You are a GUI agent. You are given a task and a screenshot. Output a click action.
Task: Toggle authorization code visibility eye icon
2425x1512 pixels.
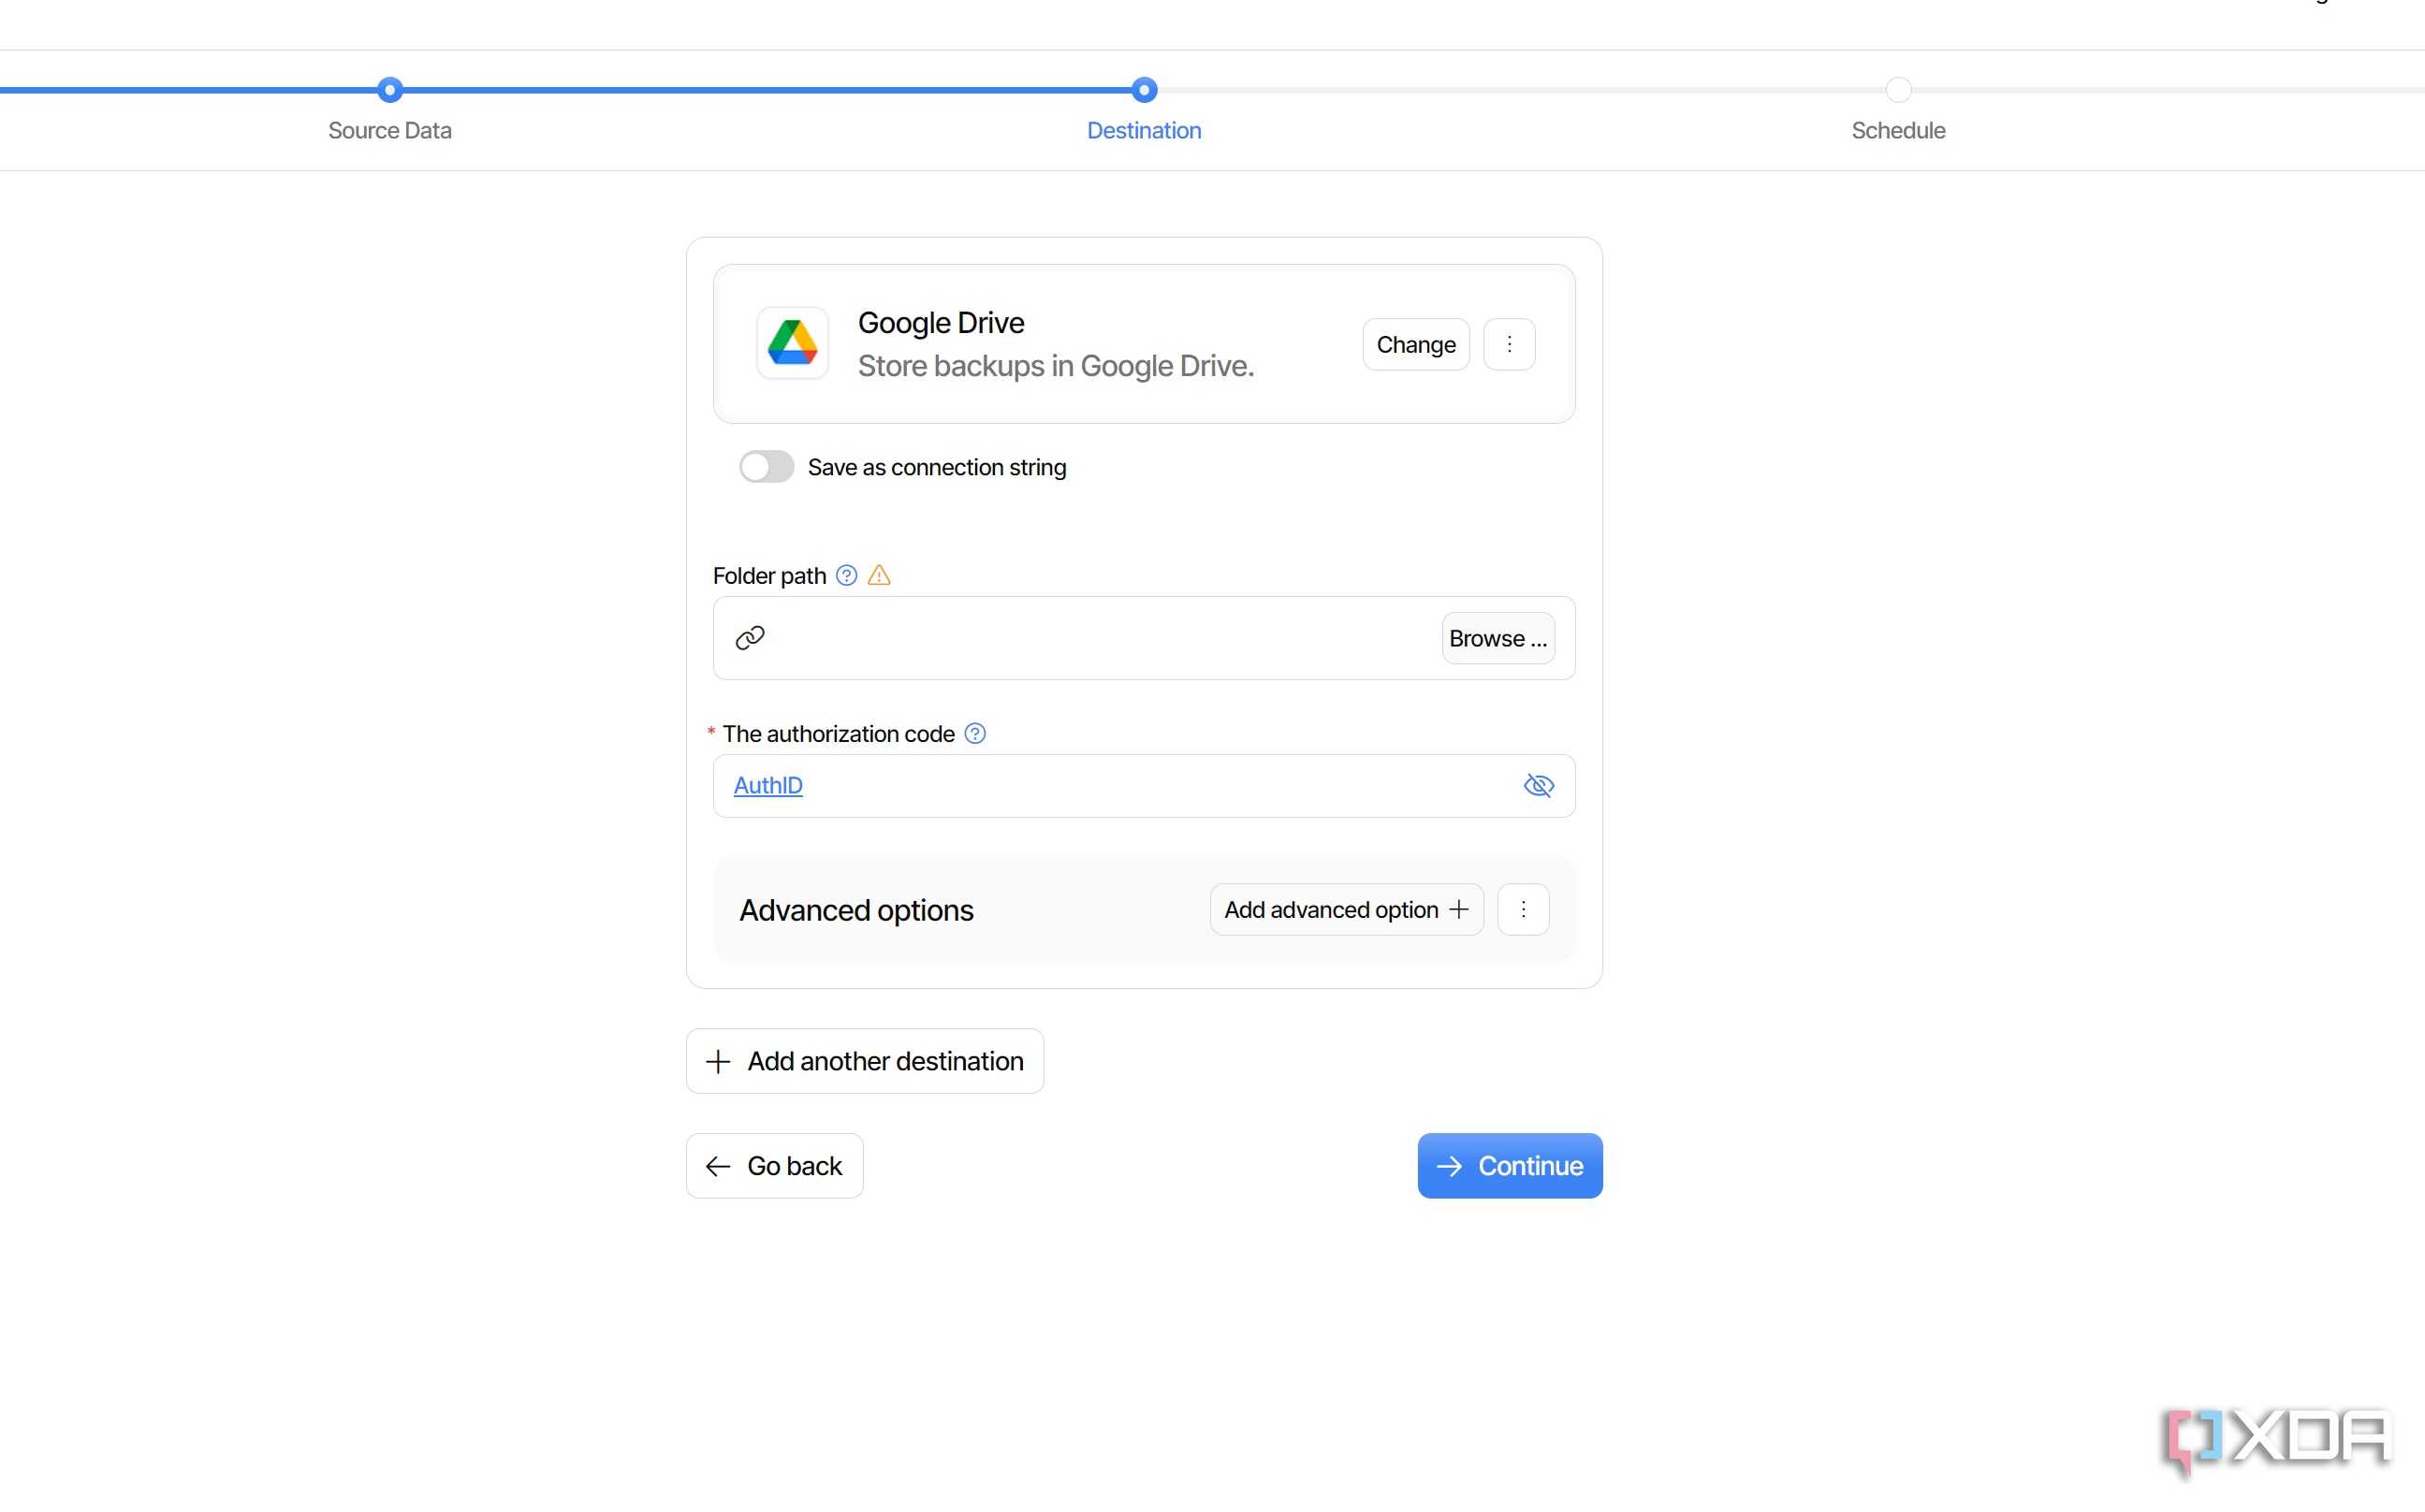[1538, 786]
